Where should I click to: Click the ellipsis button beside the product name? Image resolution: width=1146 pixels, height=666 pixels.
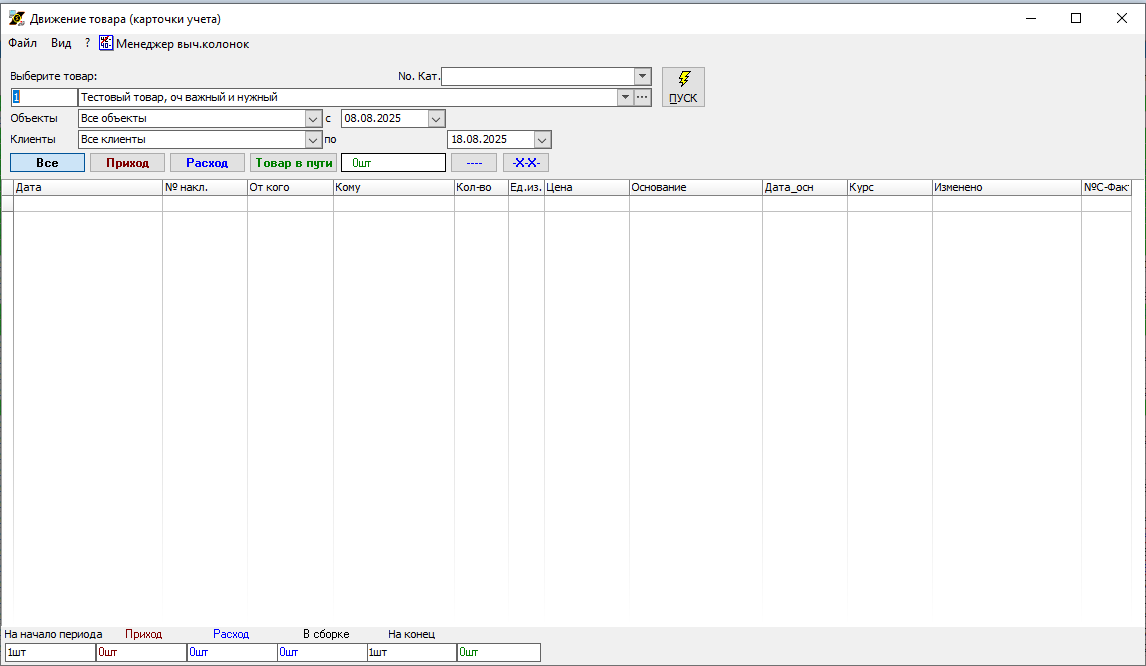pyautogui.click(x=643, y=97)
